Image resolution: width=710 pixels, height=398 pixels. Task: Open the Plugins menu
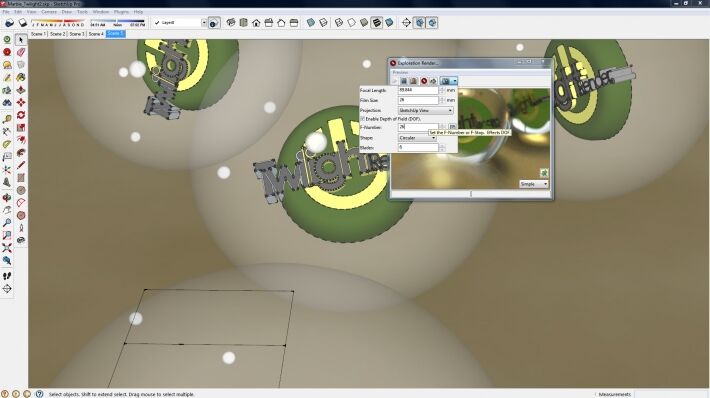(x=121, y=12)
